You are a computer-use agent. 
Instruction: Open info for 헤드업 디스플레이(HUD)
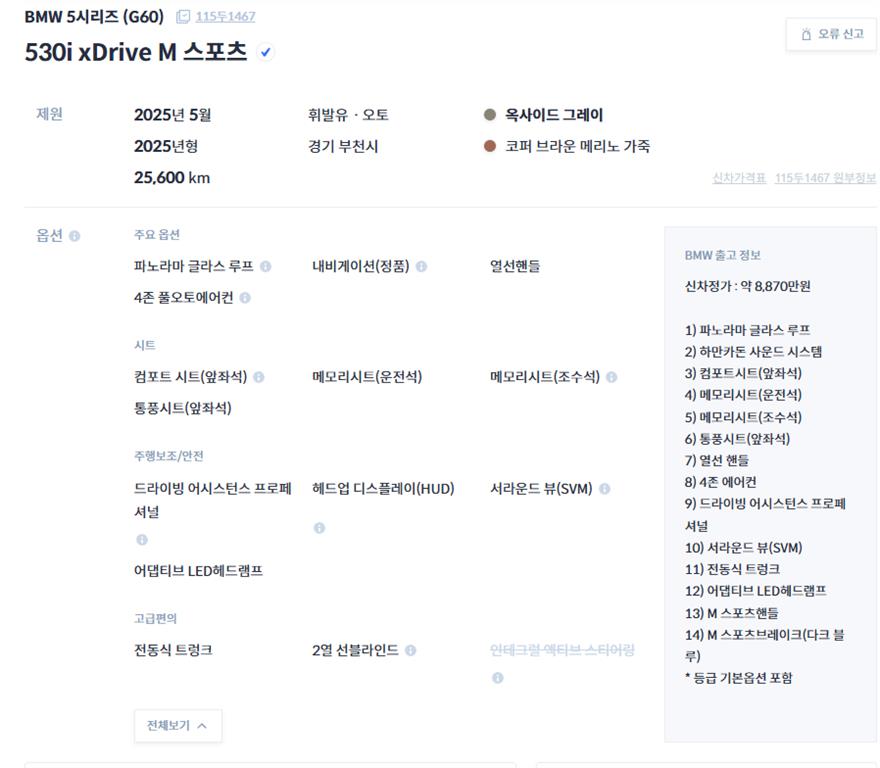318,530
